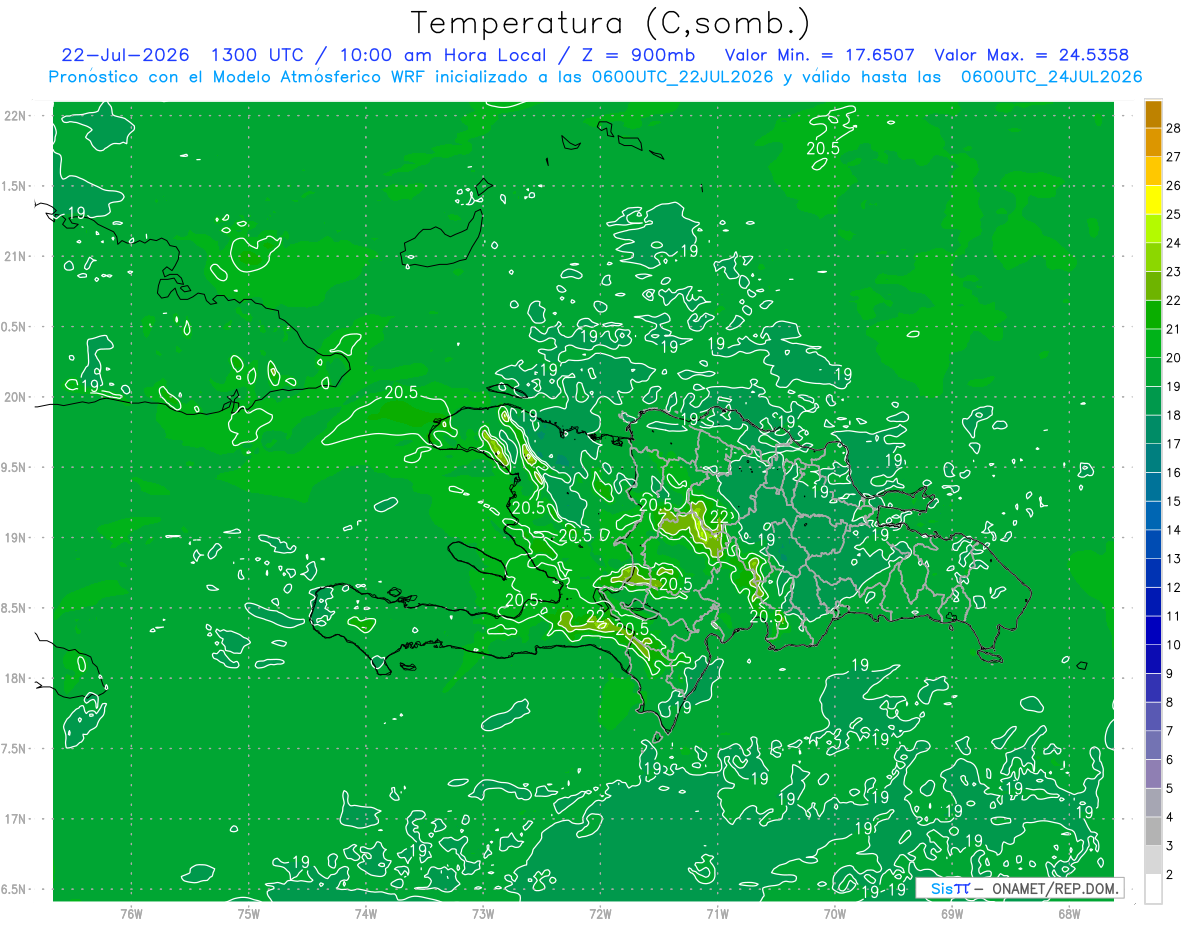
Task: Click "Valor Max. = 24.5358" text
Action: [x=1032, y=55]
